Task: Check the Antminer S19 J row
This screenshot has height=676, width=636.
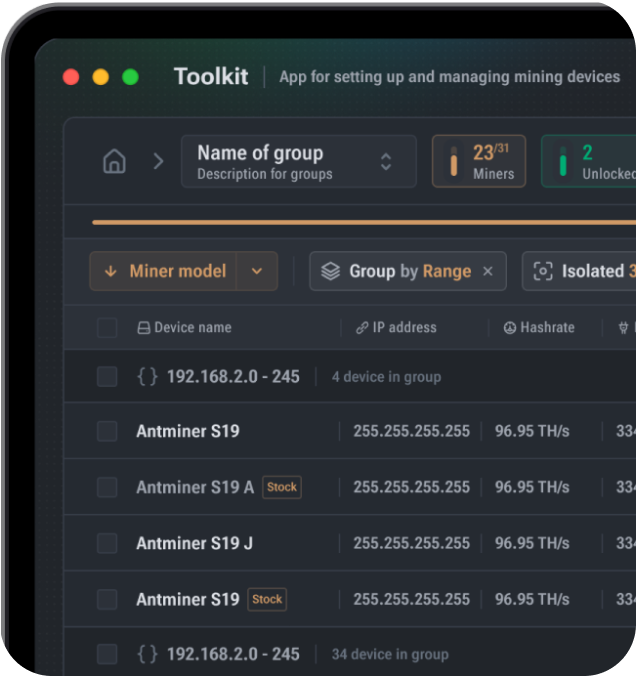Action: coord(107,543)
